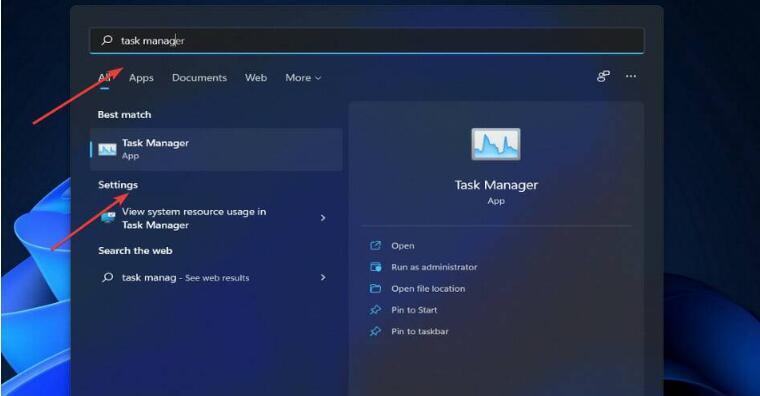Click the Pin to Start pin icon
760x396 pixels.
click(376, 310)
